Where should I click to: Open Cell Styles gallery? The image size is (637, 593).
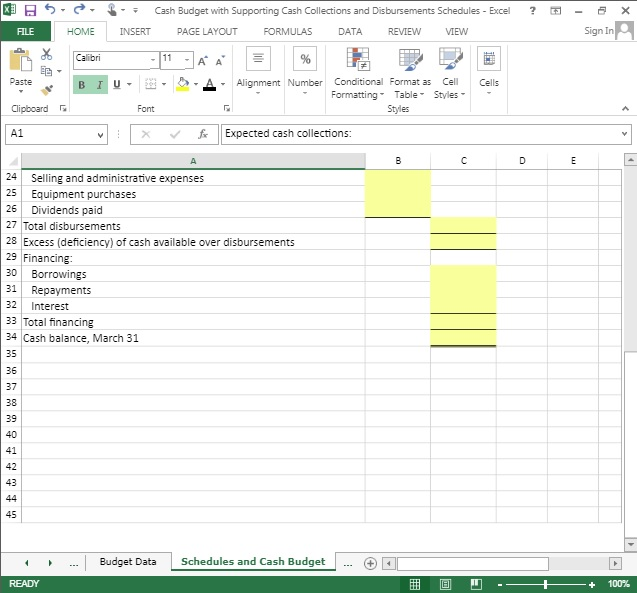(450, 74)
